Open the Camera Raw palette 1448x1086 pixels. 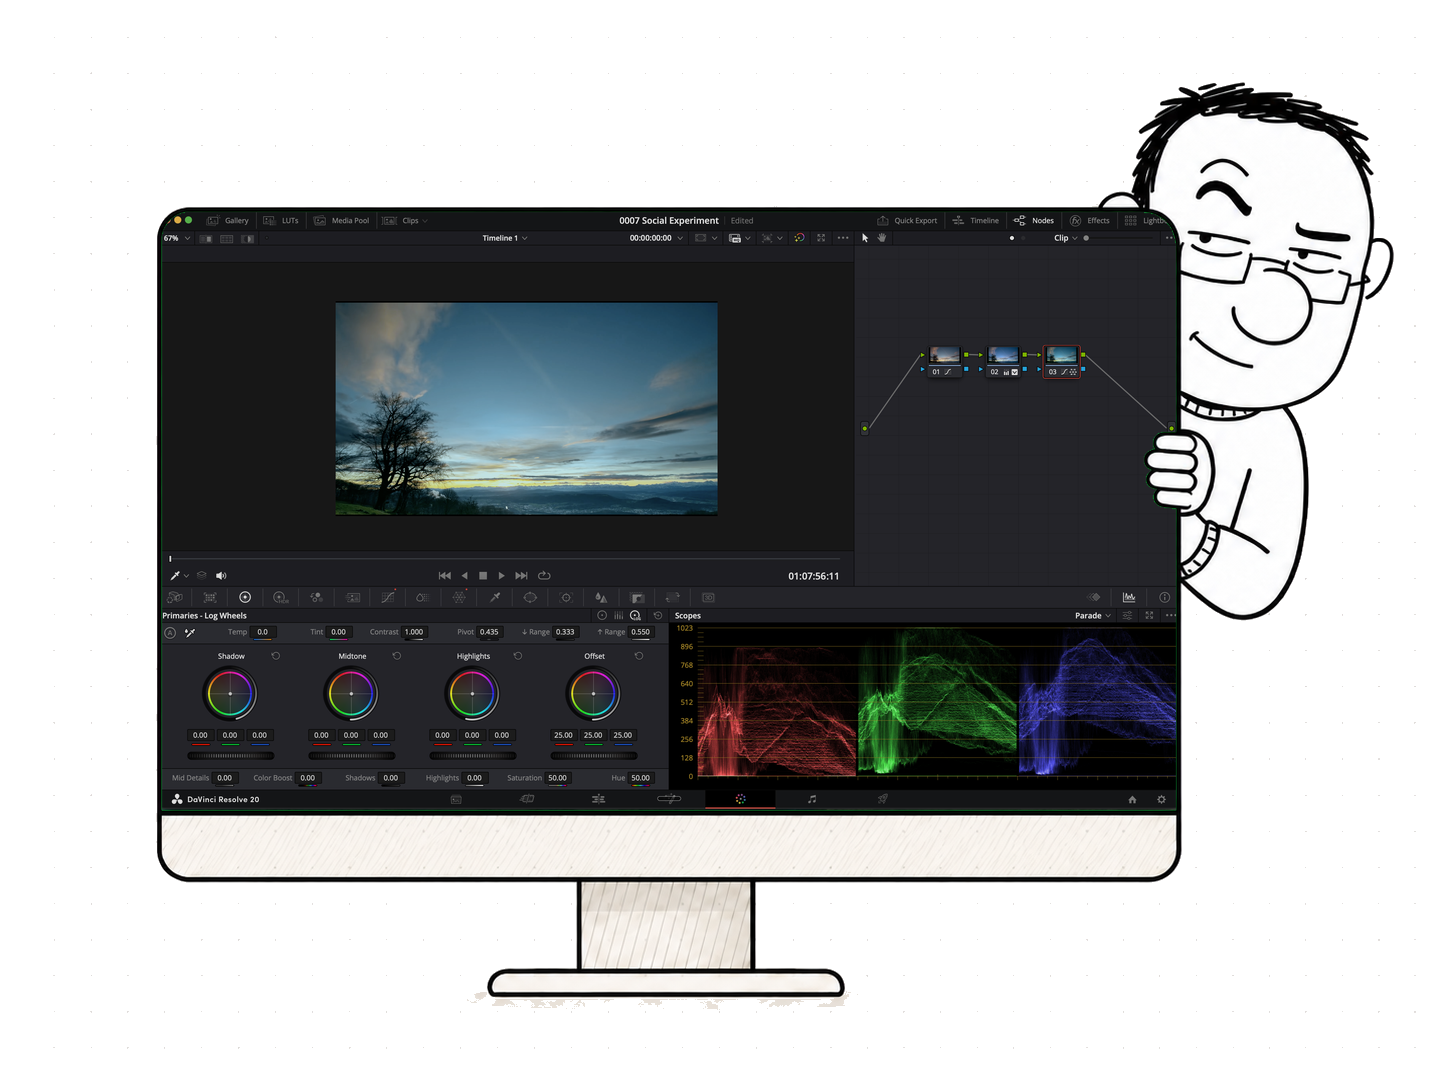pos(175,597)
